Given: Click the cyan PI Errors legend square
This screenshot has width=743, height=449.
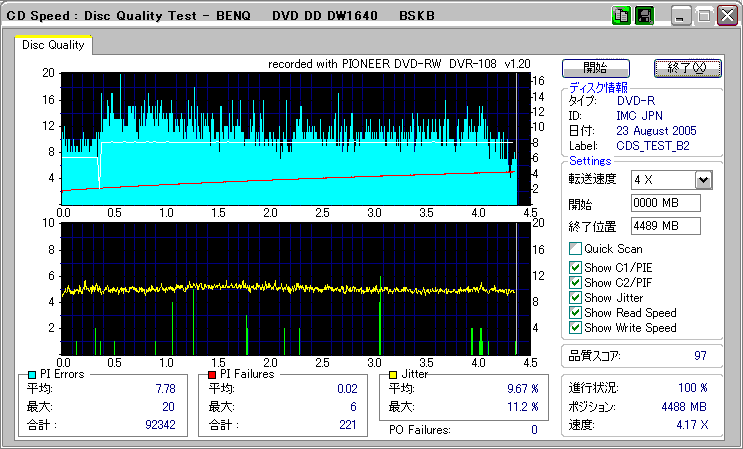Looking at the screenshot, I should point(32,375).
